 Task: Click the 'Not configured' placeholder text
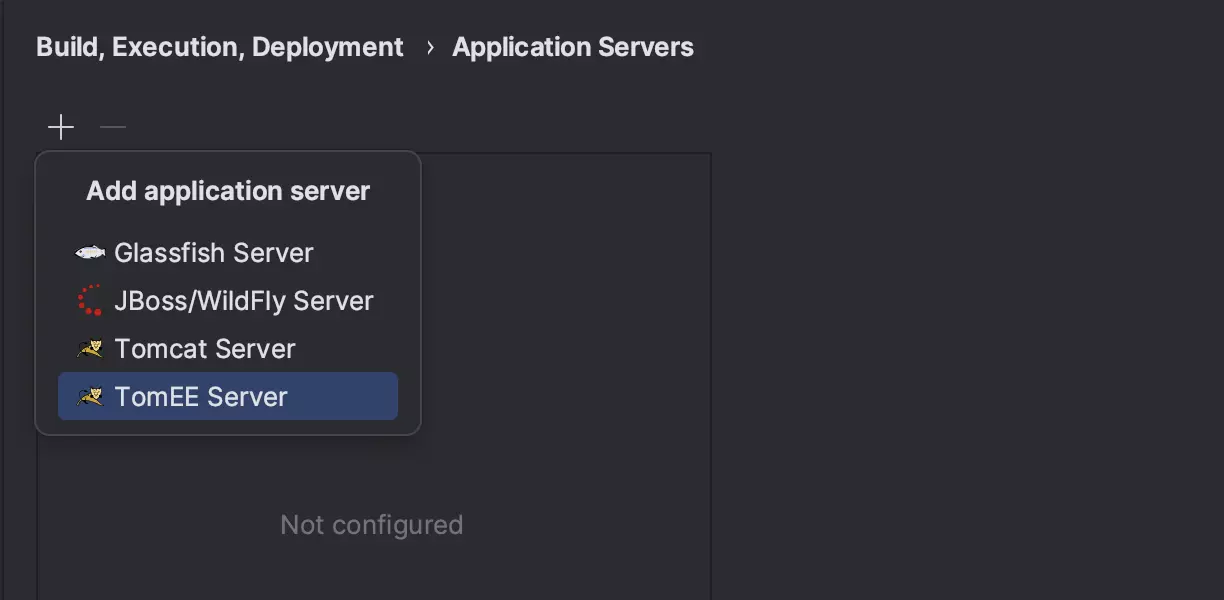(x=371, y=525)
